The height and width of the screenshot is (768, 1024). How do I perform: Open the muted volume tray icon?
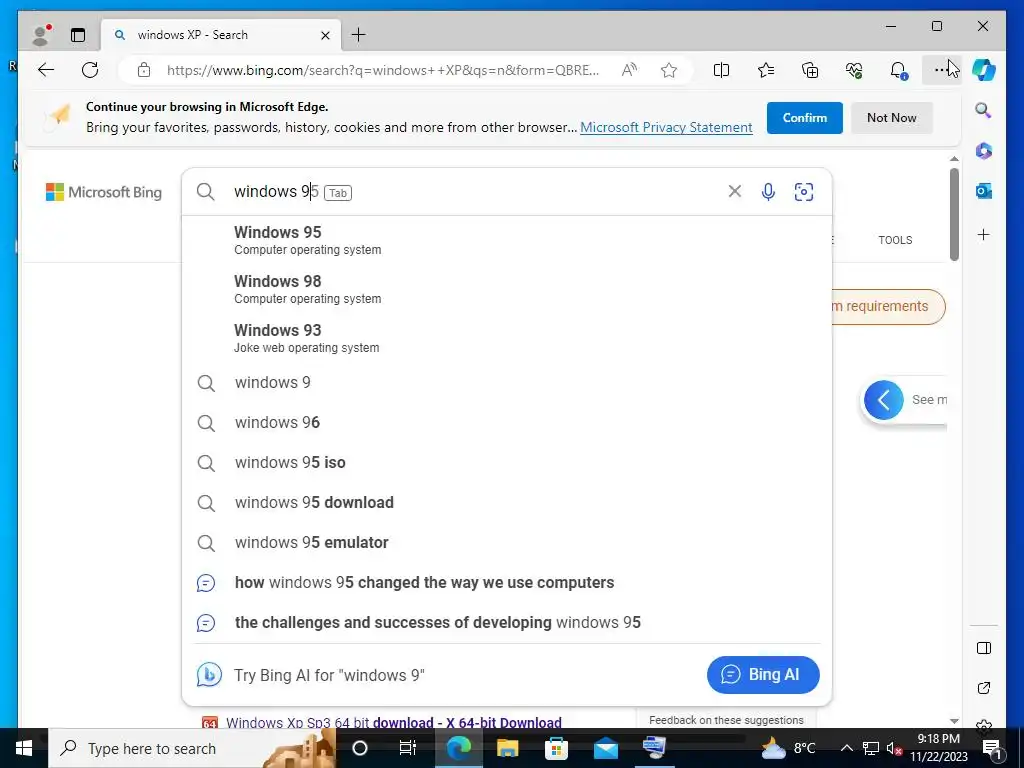(895, 748)
